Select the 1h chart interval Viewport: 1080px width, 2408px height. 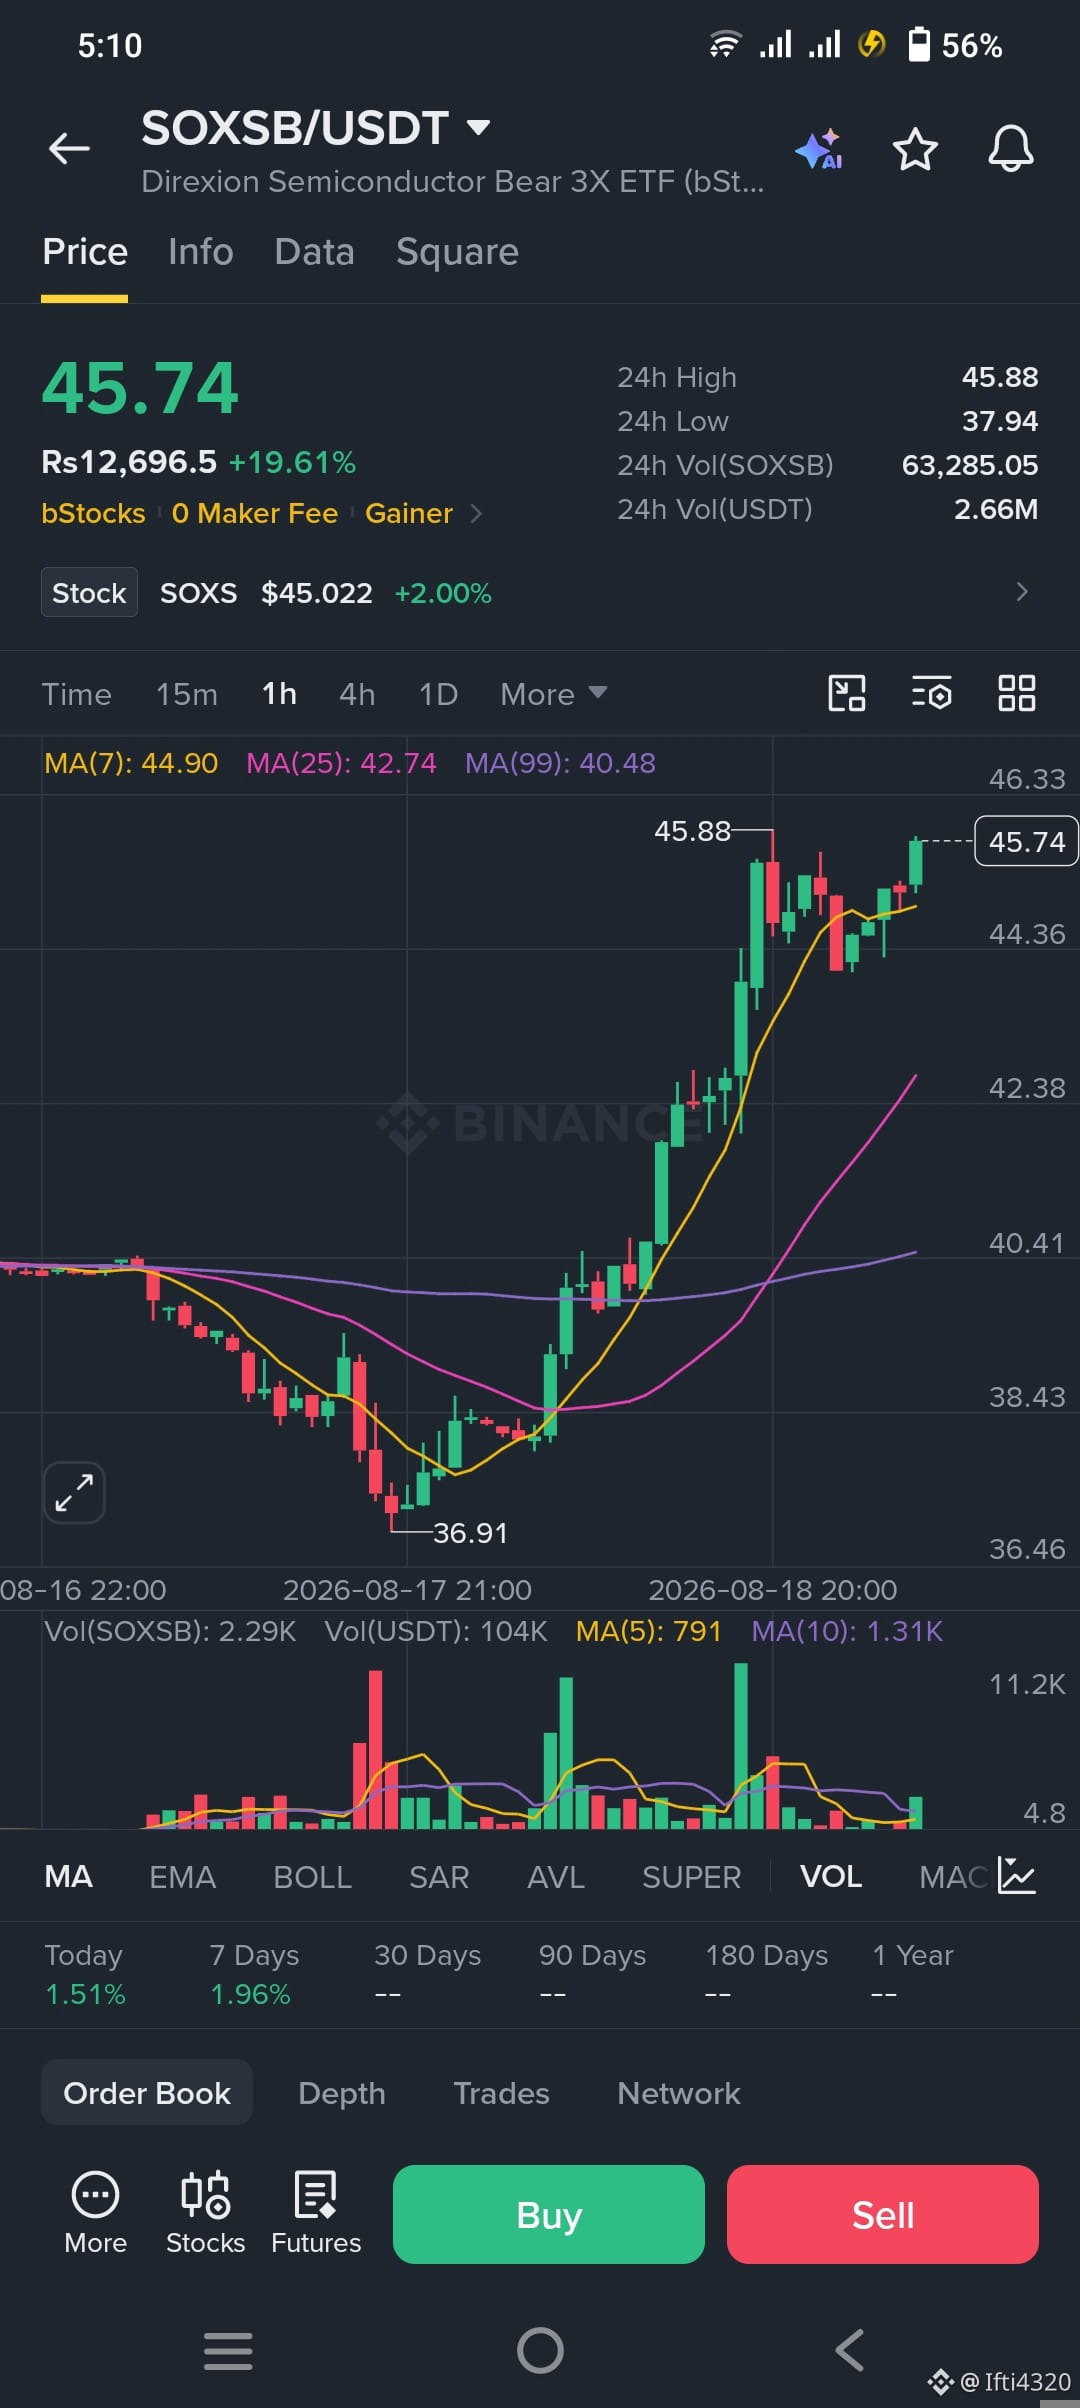point(279,694)
